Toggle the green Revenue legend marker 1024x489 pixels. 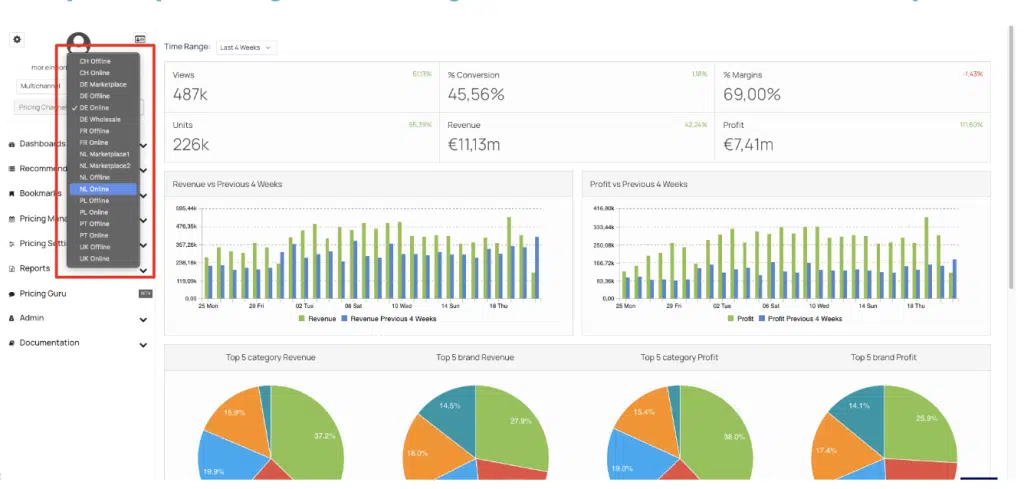point(302,319)
